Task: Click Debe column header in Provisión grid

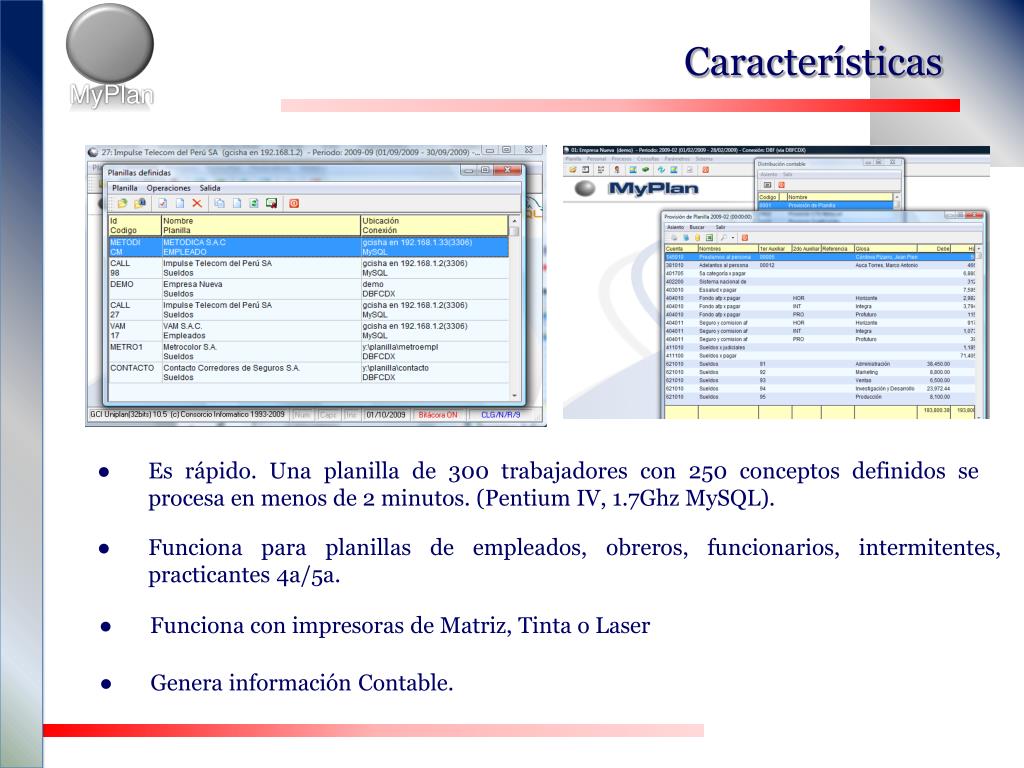Action: tap(935, 249)
